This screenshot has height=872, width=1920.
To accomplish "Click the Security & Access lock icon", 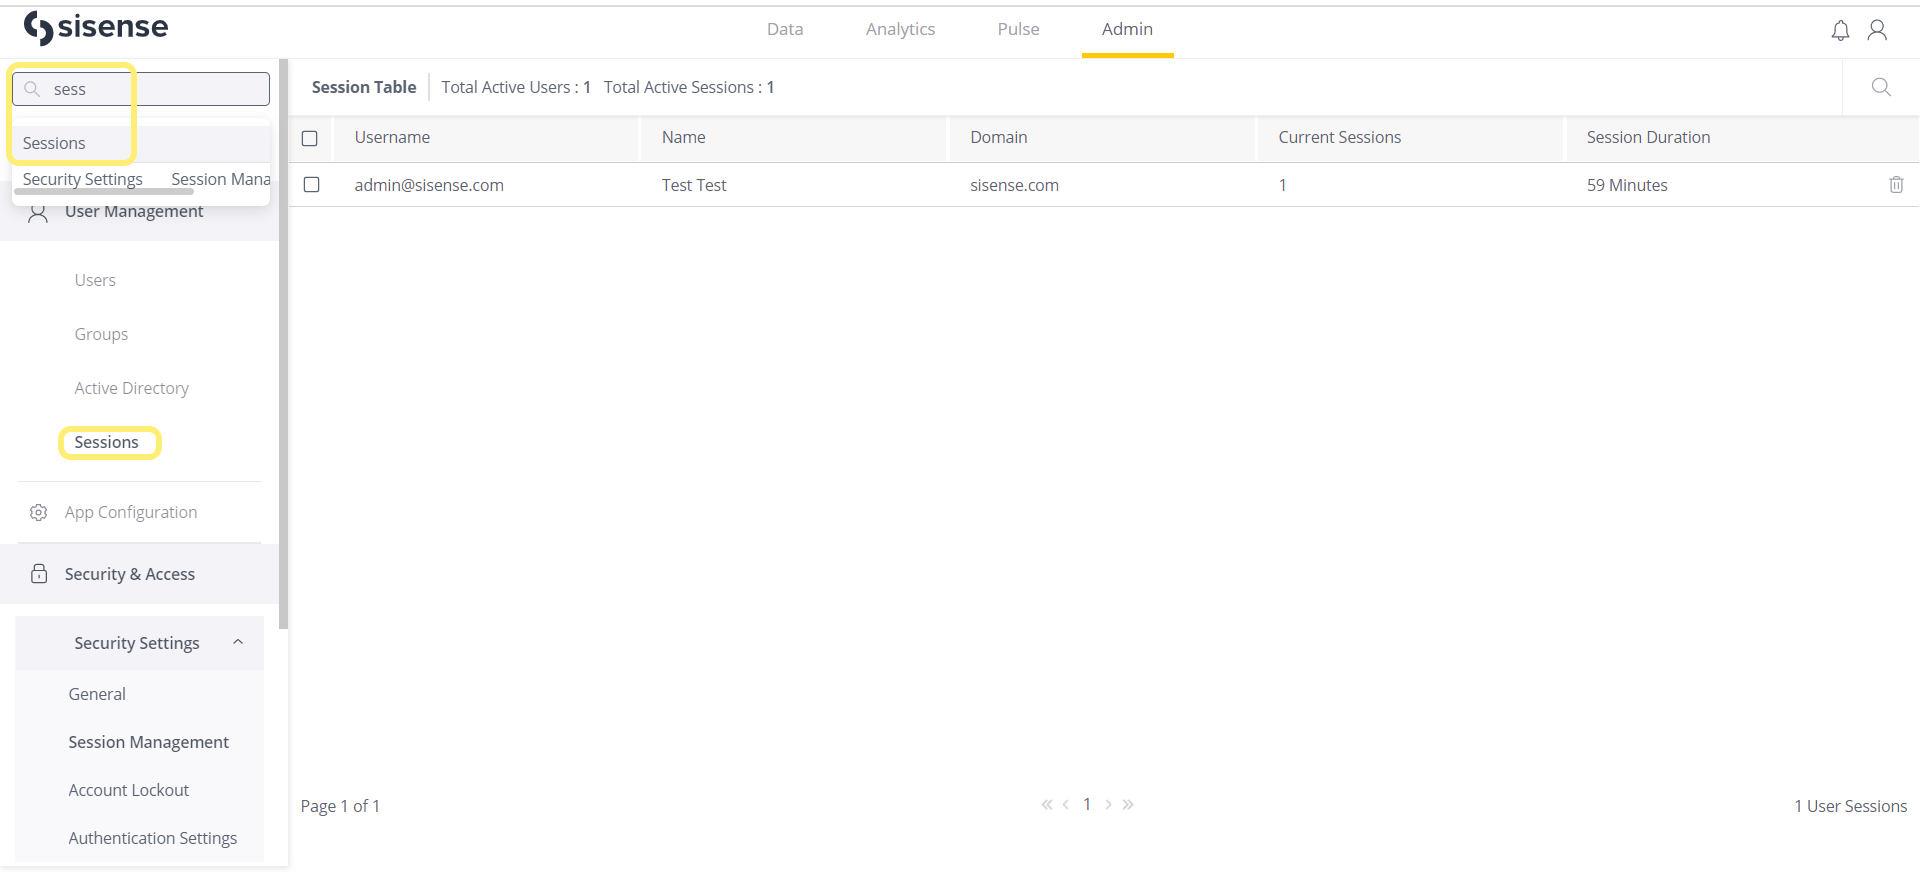I will [x=39, y=574].
